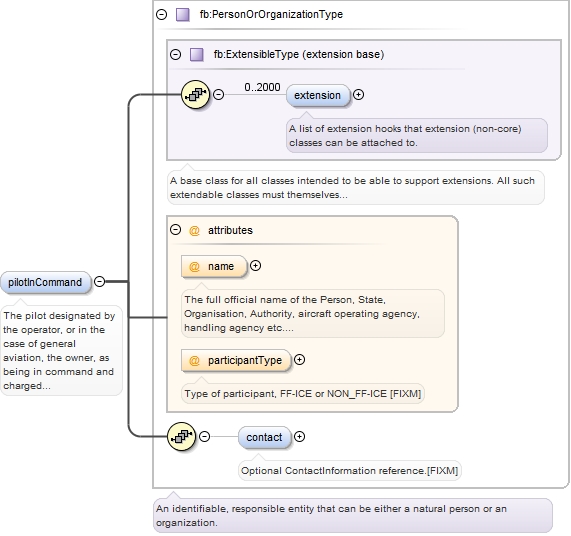Expand the name attribute details
The height and width of the screenshot is (536, 571).
coord(256,266)
